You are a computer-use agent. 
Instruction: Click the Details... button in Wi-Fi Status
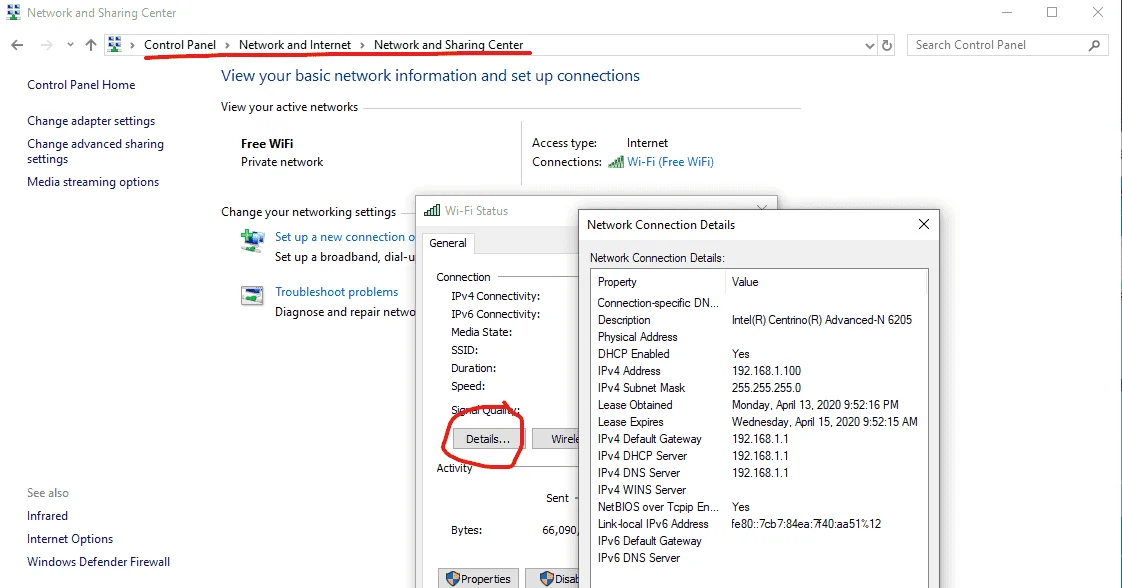tap(488, 439)
